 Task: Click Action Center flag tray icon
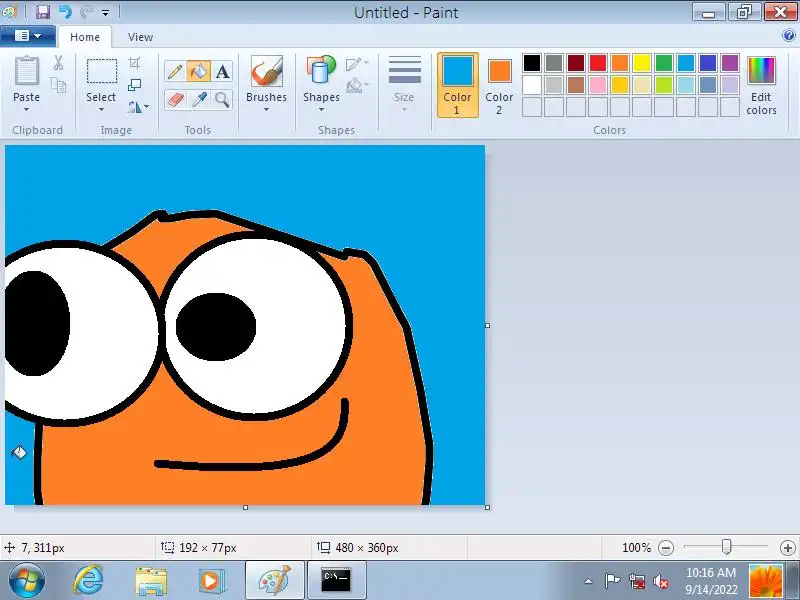point(612,581)
